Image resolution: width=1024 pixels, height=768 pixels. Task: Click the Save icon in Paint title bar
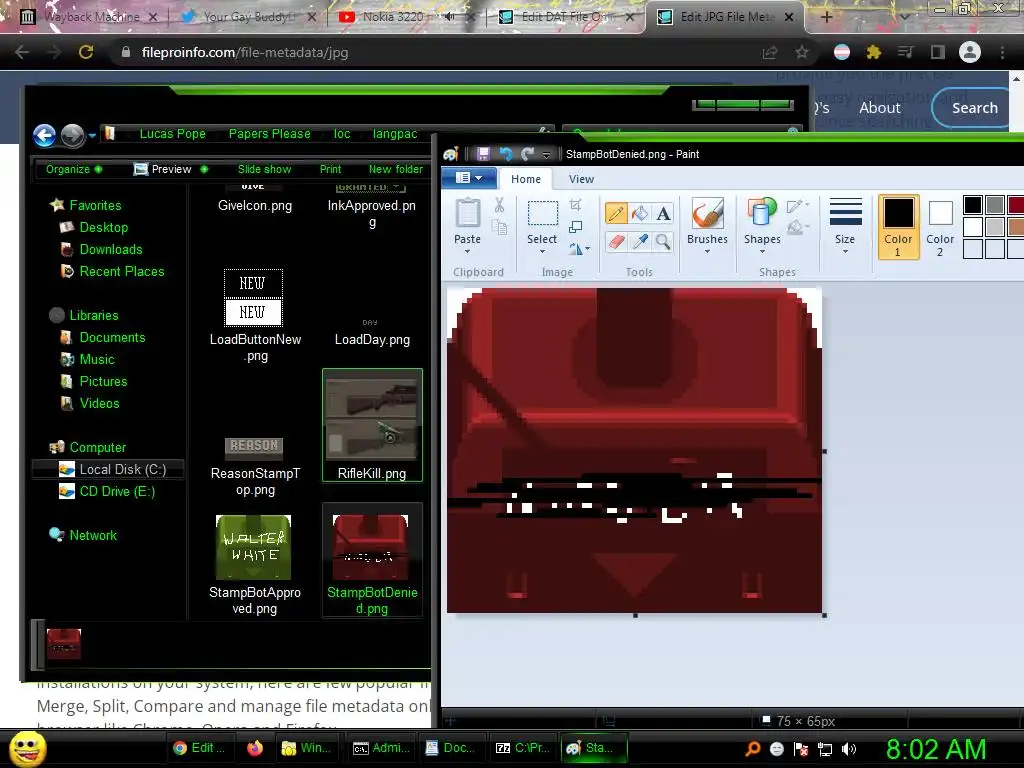click(483, 154)
